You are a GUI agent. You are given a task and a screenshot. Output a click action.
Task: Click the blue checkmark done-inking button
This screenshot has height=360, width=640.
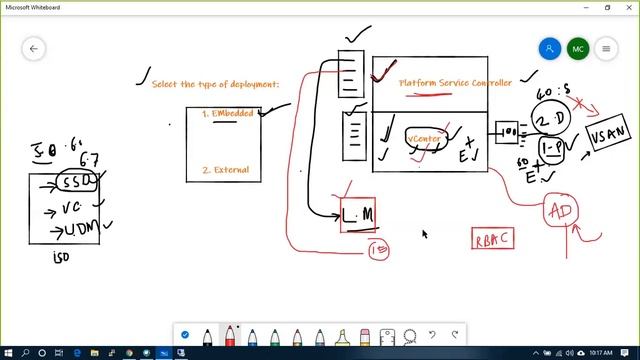pos(185,335)
